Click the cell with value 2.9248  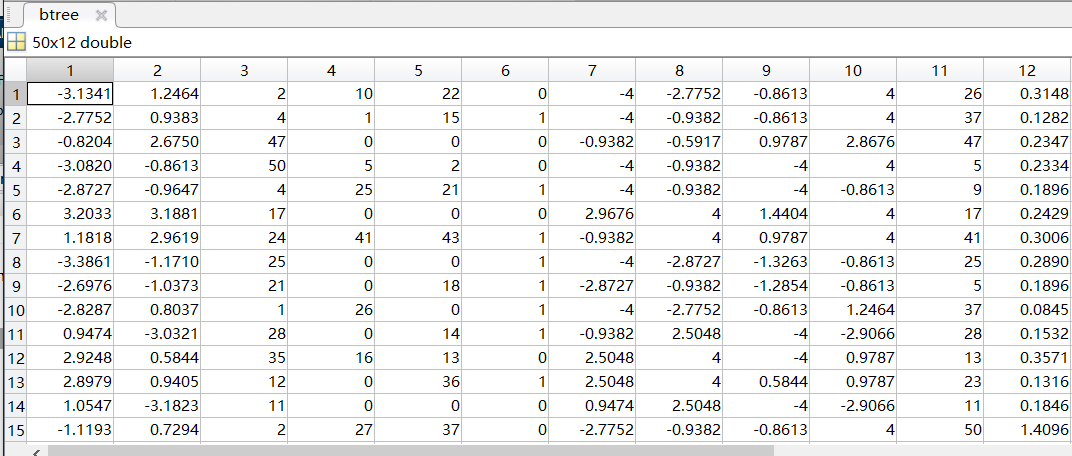click(70, 358)
